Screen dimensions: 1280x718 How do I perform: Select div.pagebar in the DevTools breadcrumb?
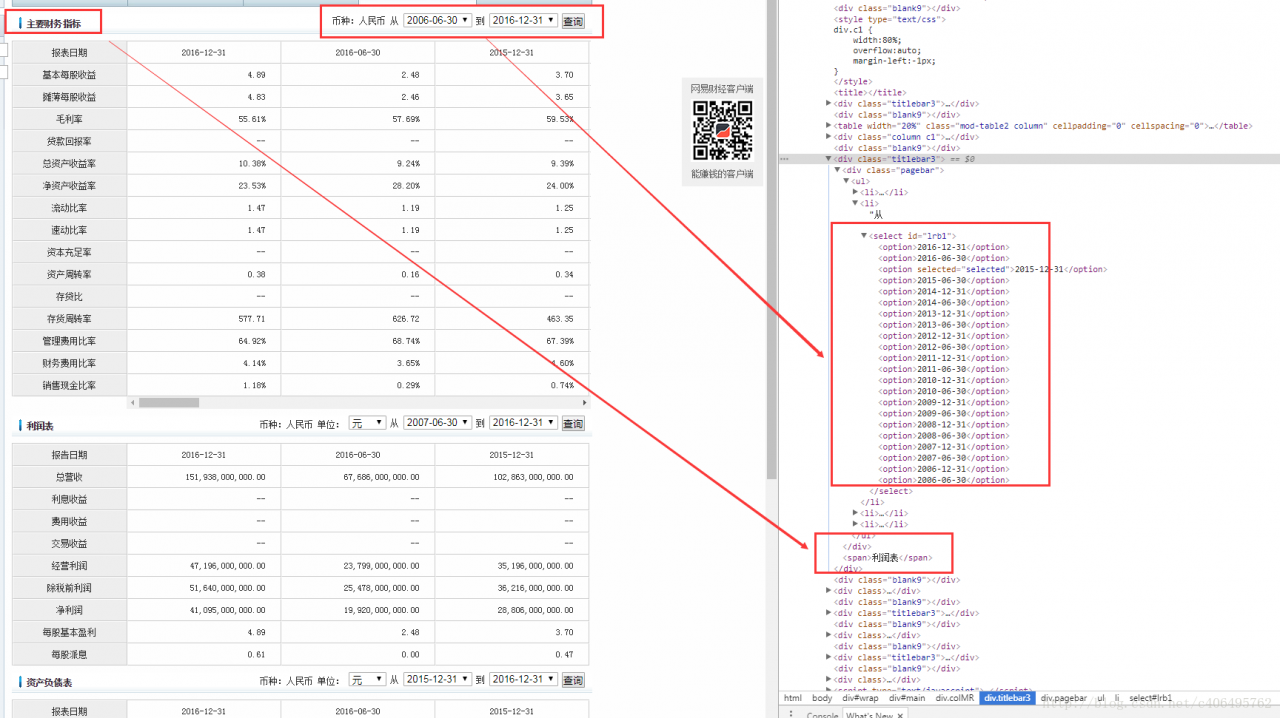pos(1063,698)
